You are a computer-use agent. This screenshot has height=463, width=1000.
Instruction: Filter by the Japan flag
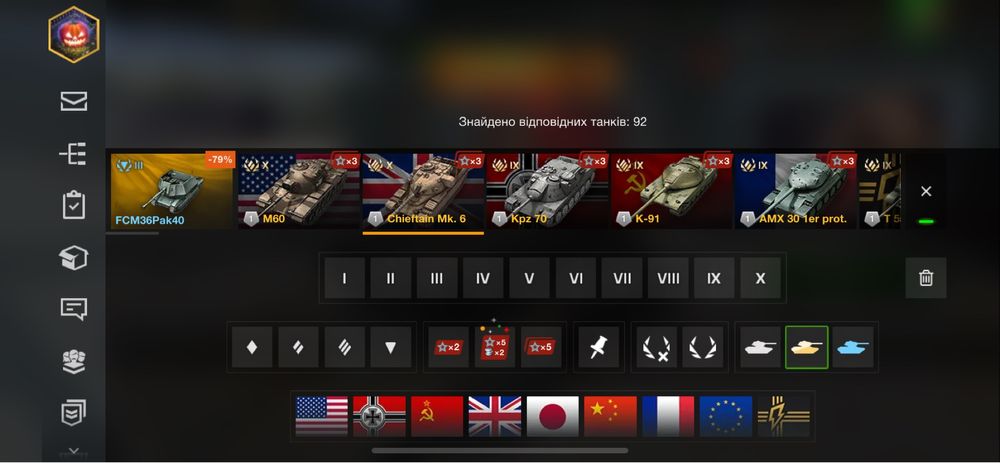pyautogui.click(x=553, y=416)
